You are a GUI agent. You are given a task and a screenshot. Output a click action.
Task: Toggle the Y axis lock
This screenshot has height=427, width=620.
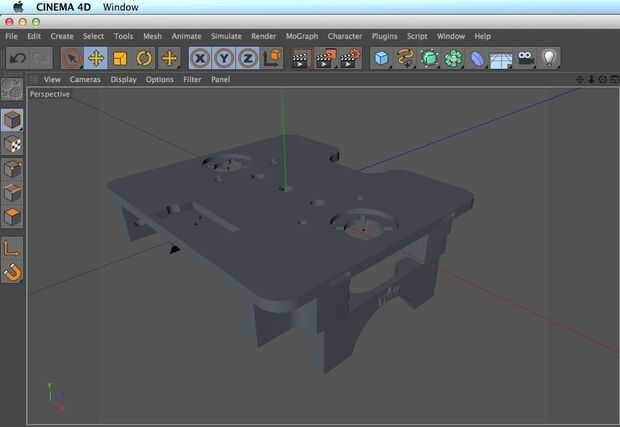[224, 59]
